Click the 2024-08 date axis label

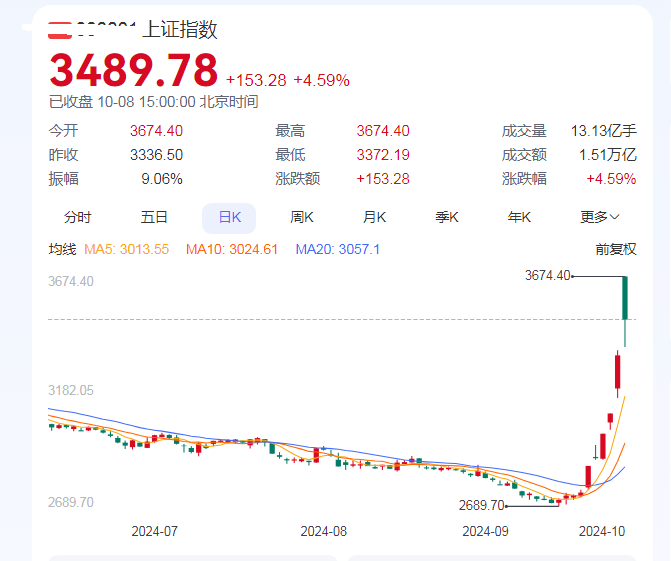324,531
